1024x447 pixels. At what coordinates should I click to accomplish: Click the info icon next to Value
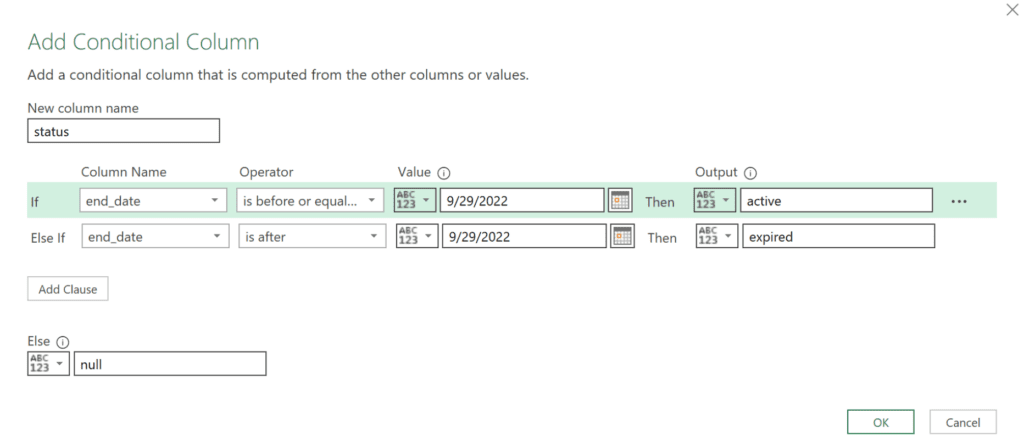click(443, 173)
